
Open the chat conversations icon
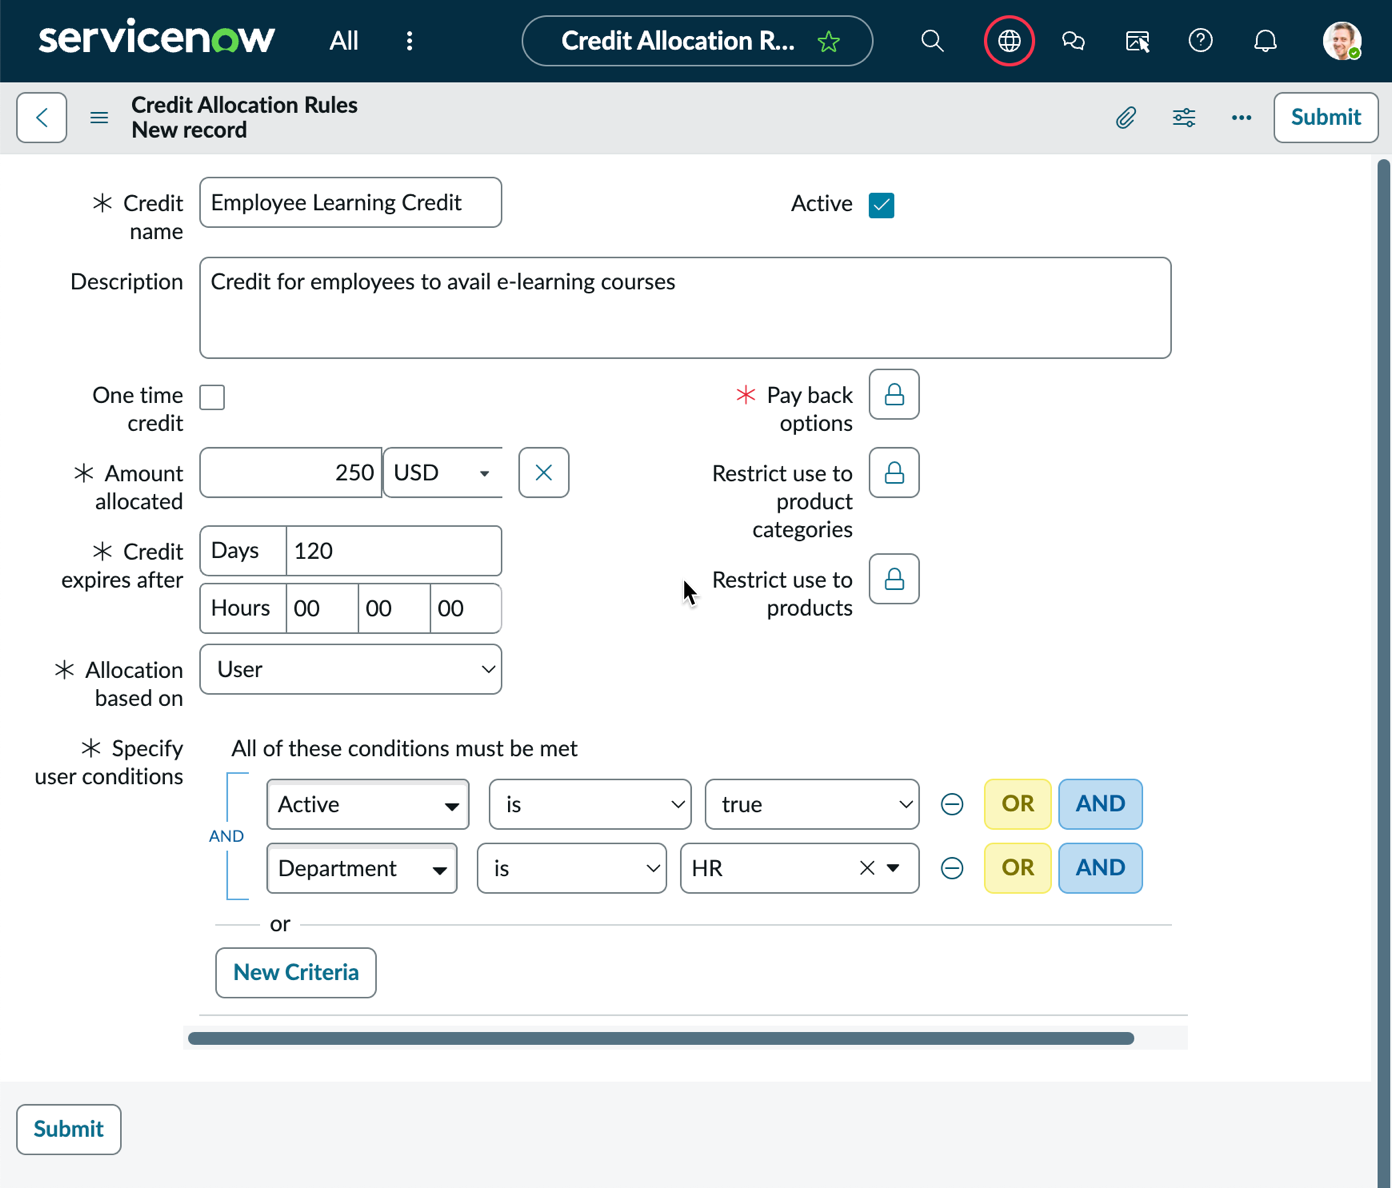point(1073,41)
